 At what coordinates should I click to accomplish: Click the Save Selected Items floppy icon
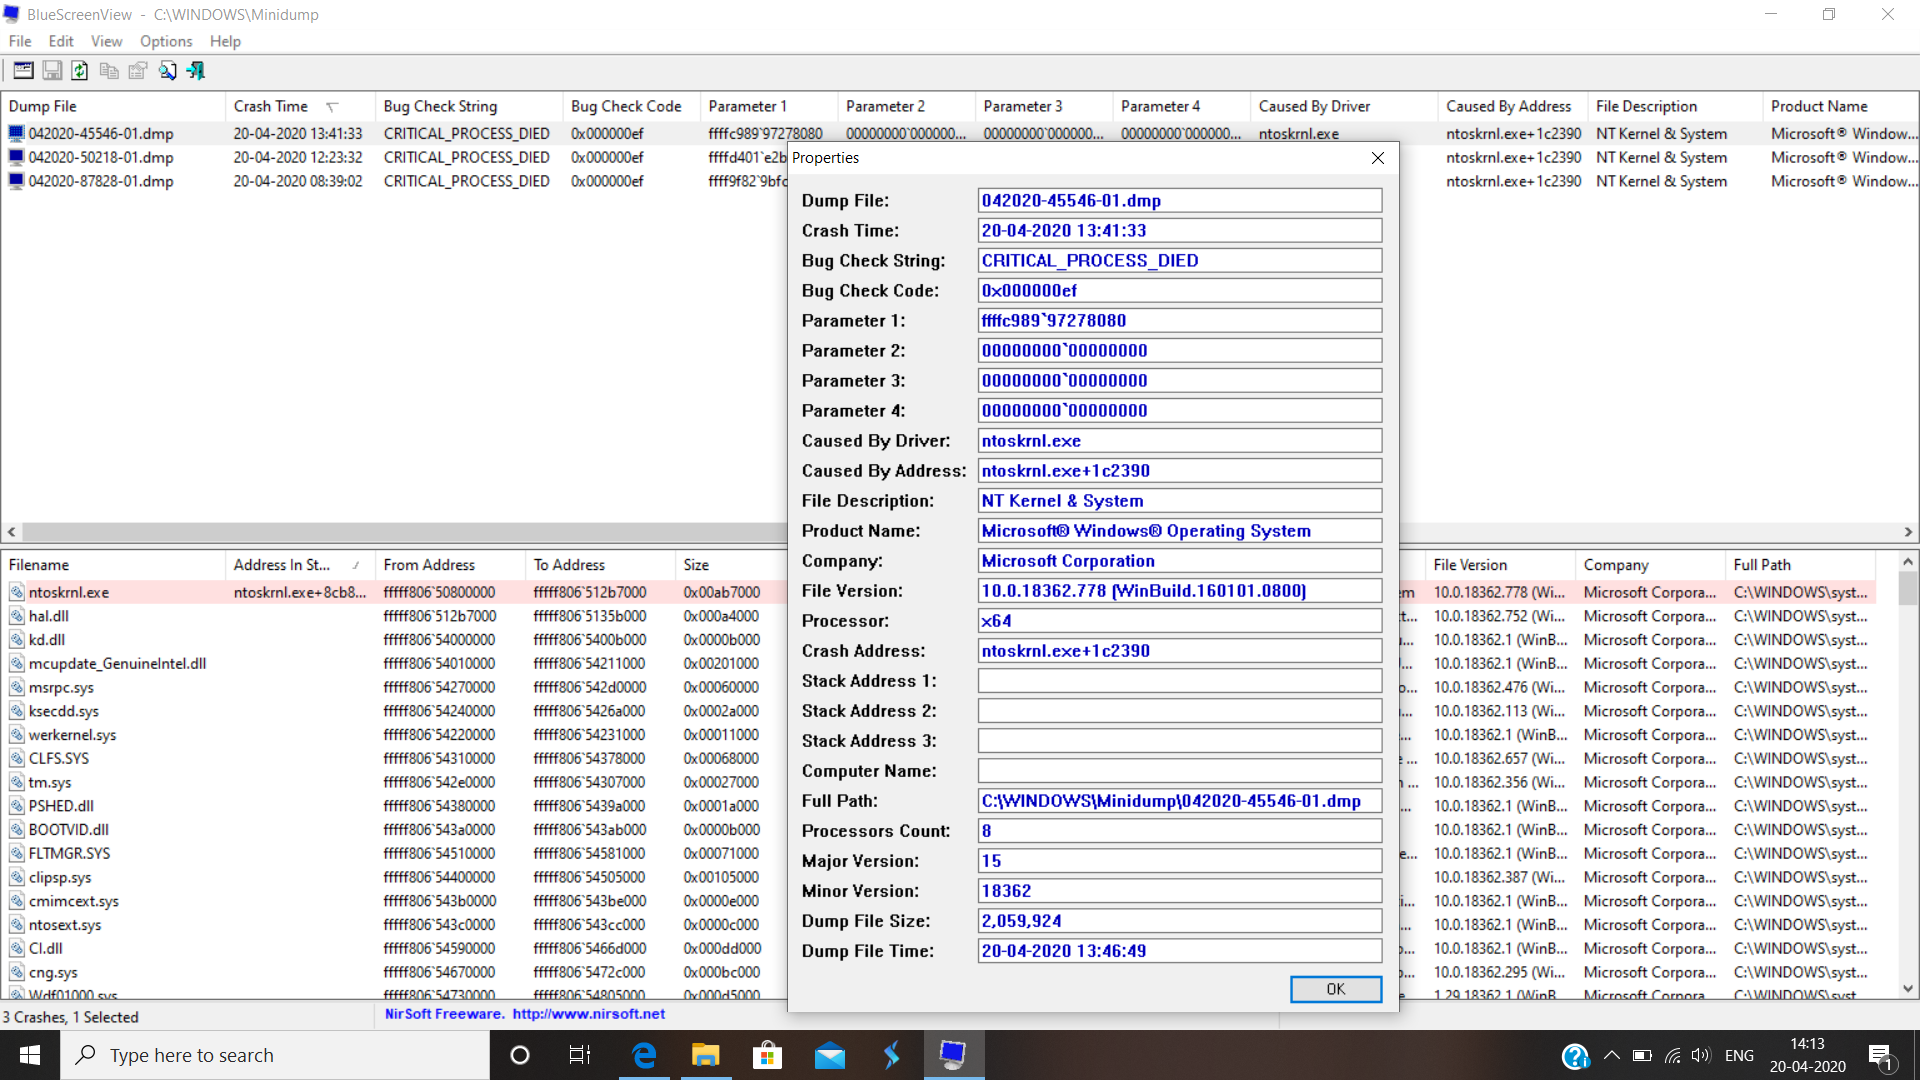pos(52,71)
